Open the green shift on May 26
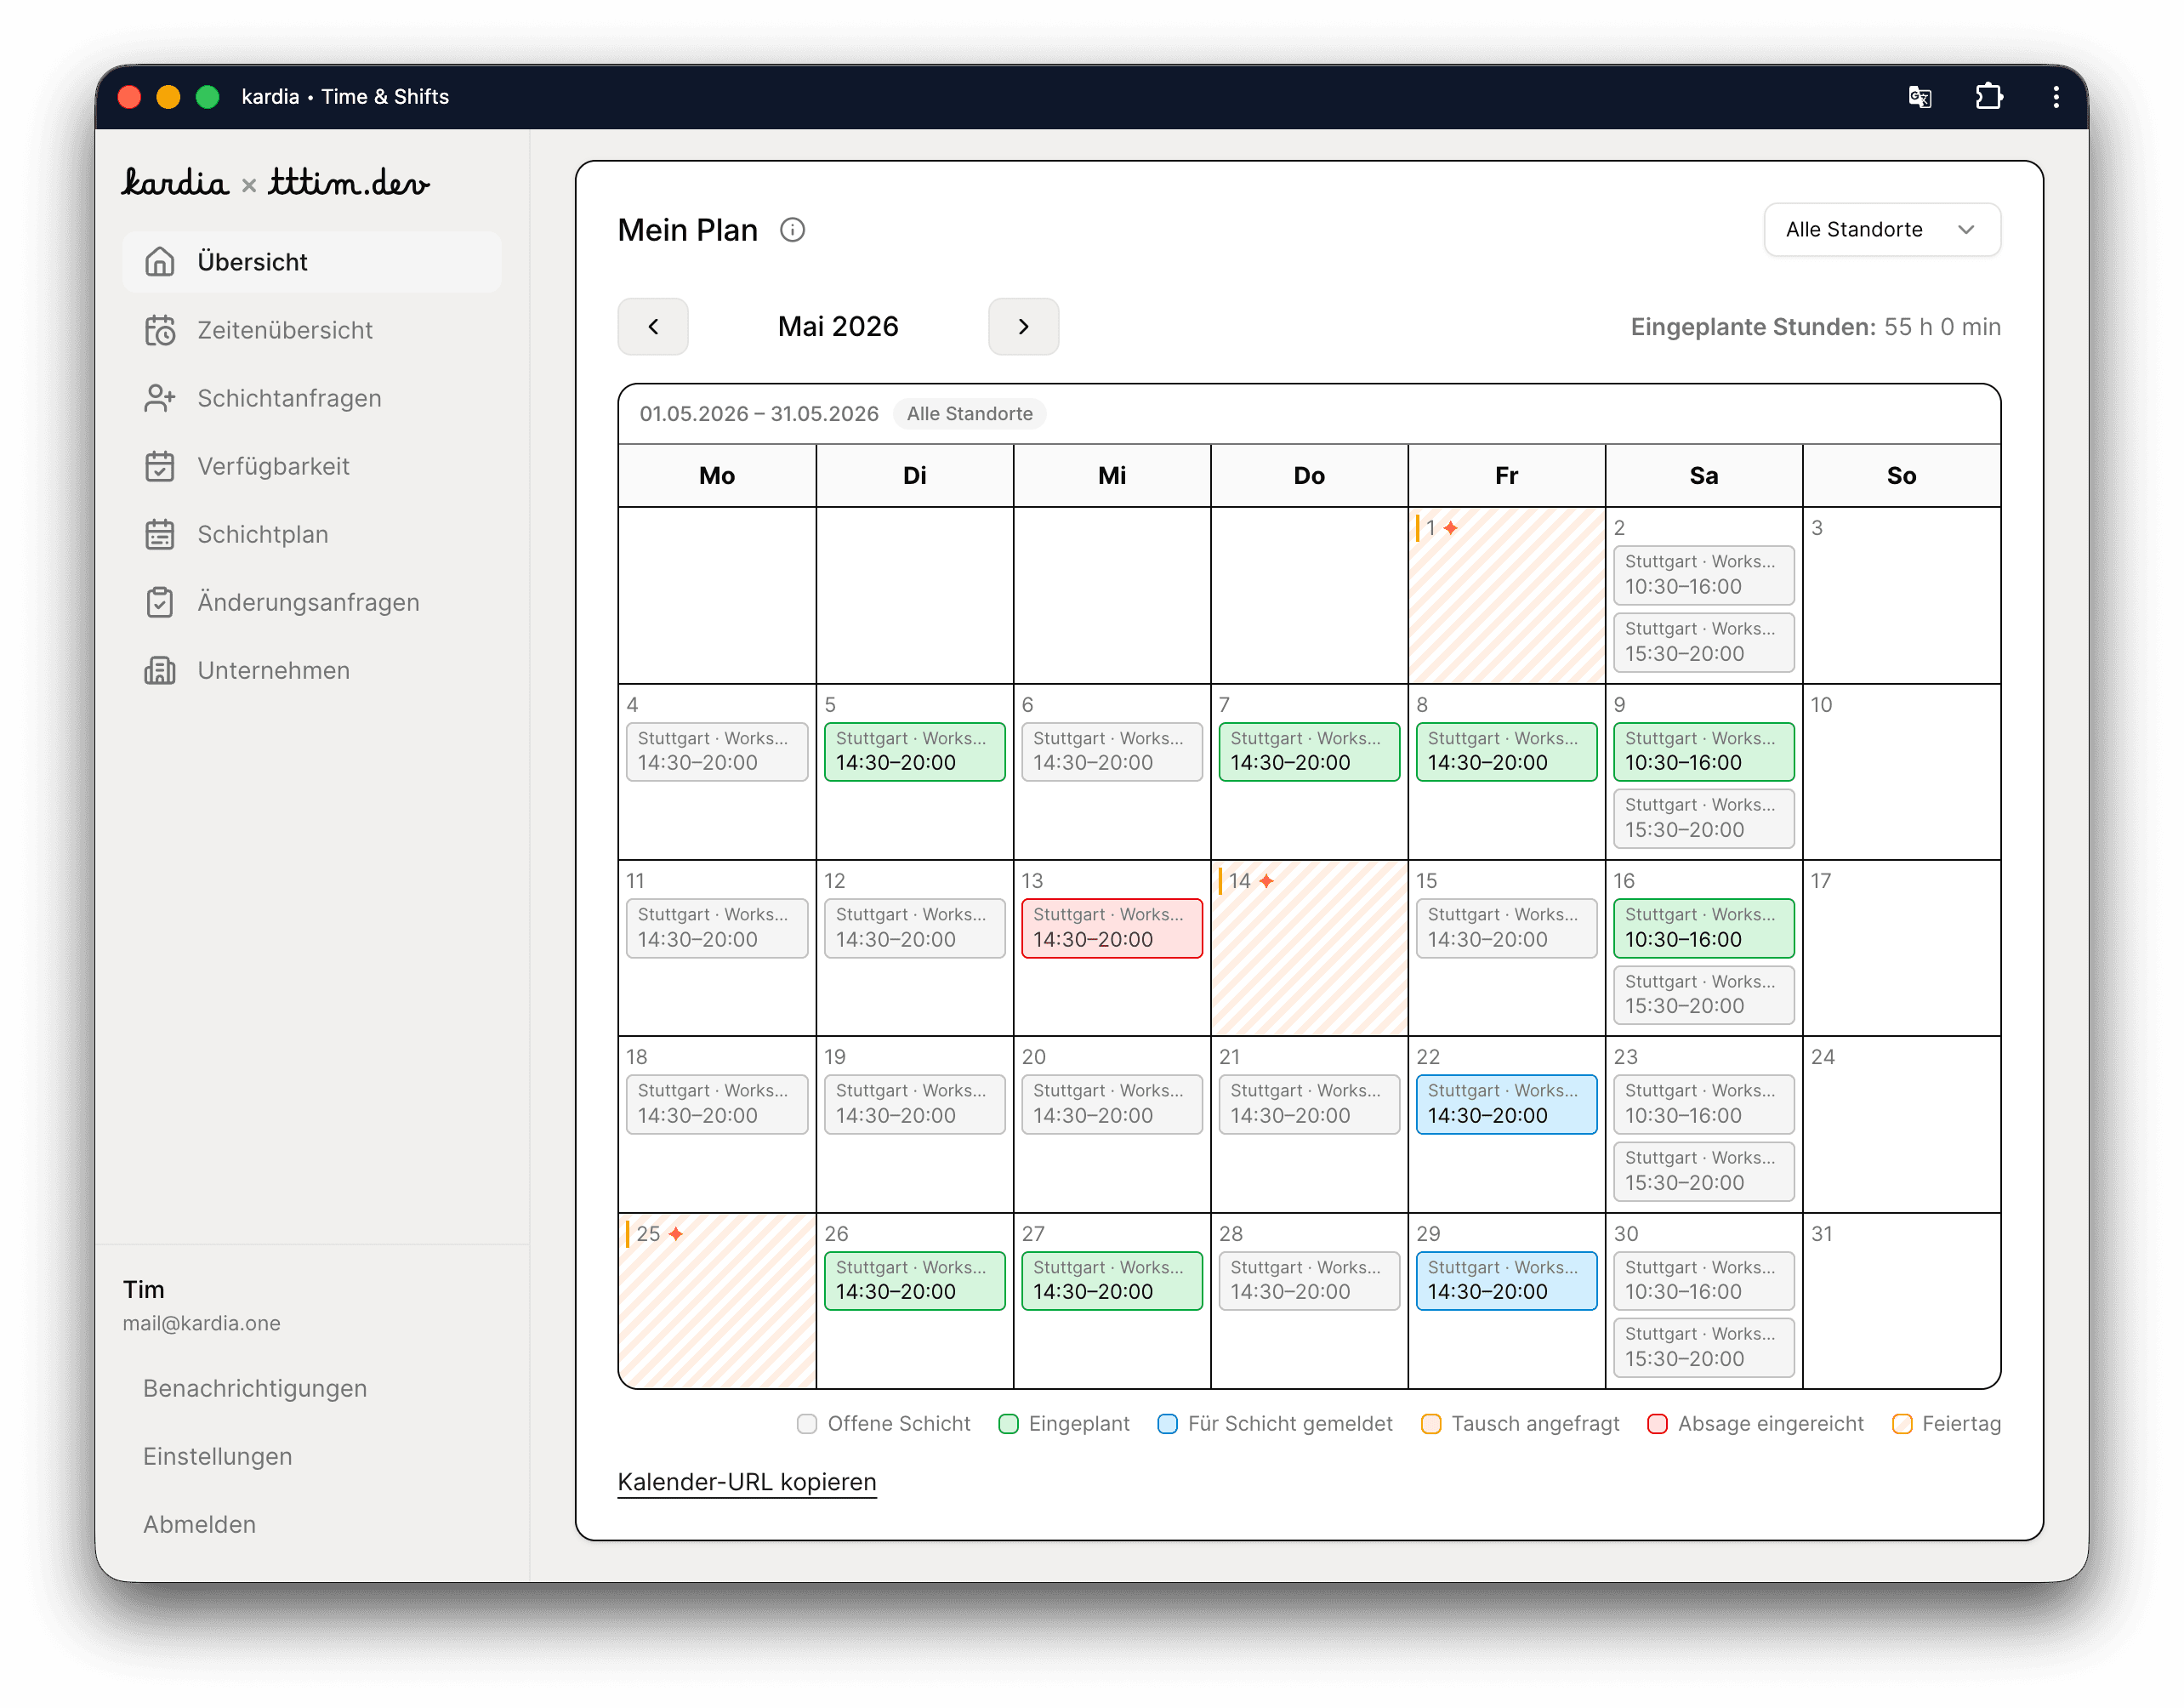This screenshot has width=2184, height=1708. [x=914, y=1281]
